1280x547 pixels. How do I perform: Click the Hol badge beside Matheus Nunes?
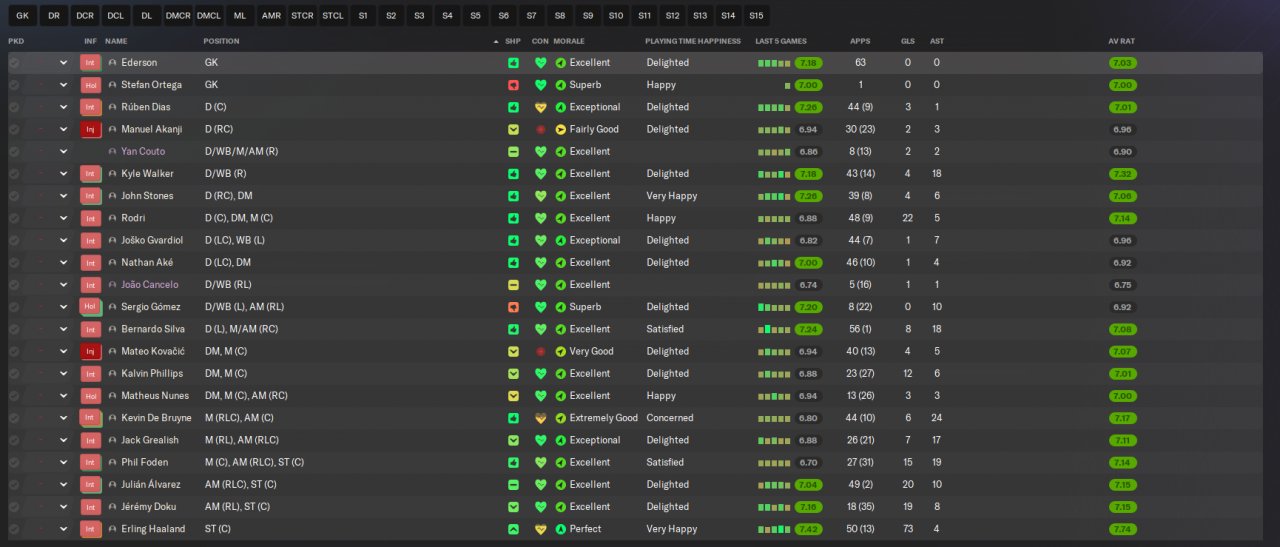[91, 396]
